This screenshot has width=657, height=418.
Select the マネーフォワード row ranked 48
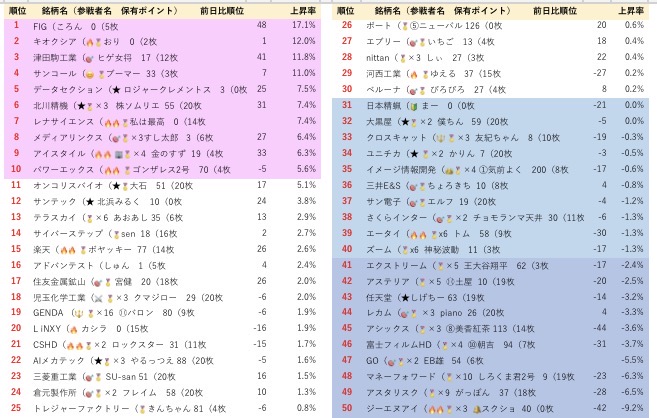[490, 376]
